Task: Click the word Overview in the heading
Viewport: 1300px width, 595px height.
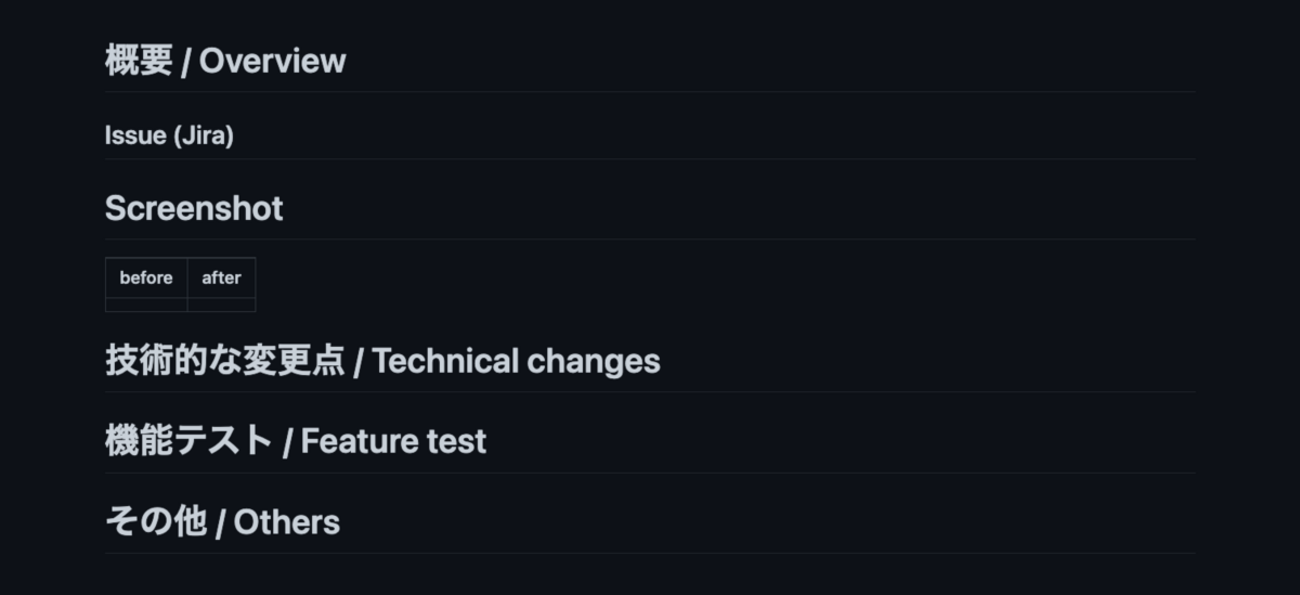Action: click(x=272, y=61)
